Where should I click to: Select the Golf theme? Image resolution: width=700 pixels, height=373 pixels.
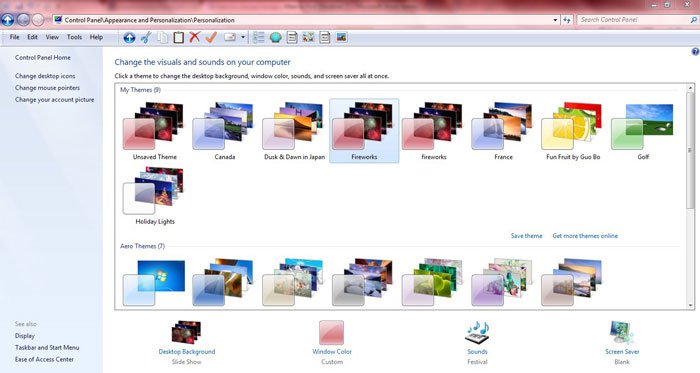[x=643, y=131]
